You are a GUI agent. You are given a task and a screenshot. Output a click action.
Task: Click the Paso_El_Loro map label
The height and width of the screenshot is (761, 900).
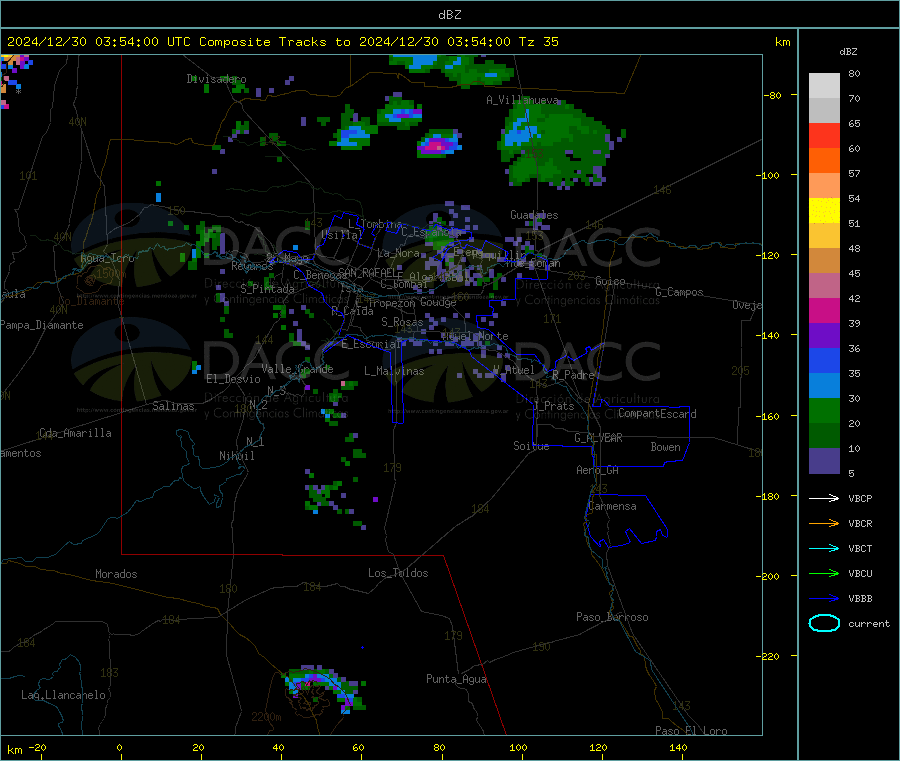(691, 731)
